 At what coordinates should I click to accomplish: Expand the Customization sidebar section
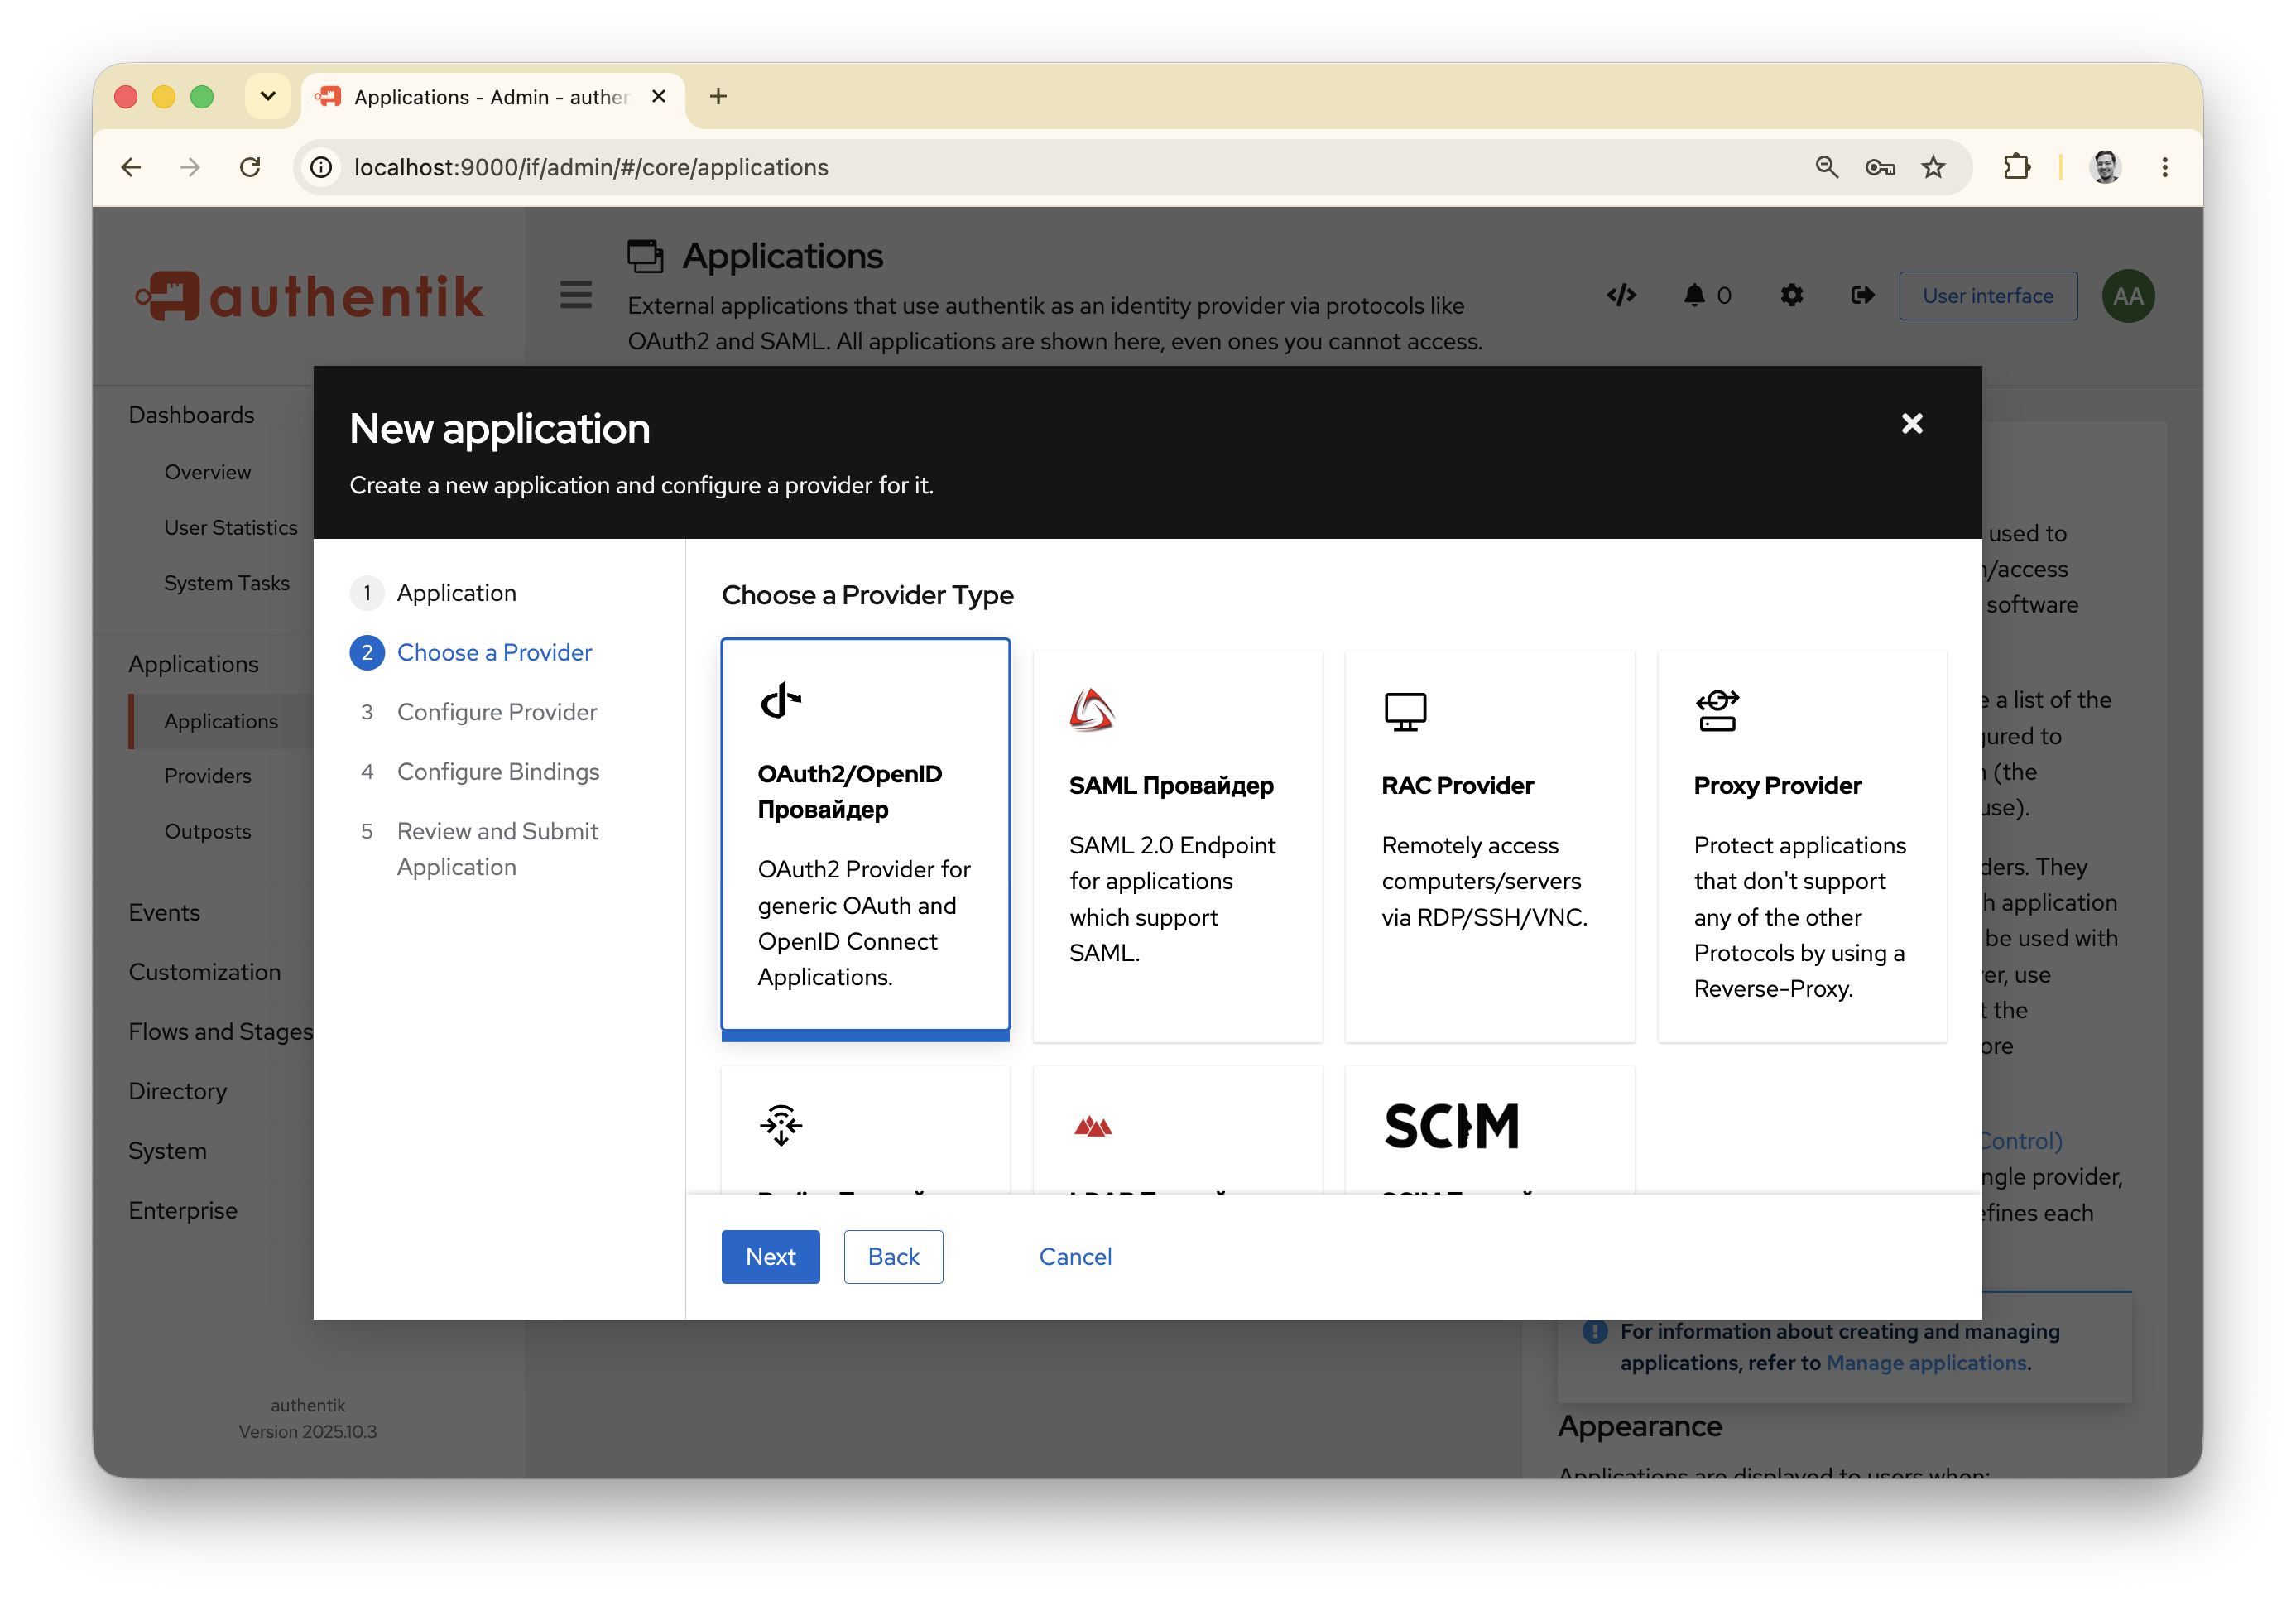click(204, 972)
